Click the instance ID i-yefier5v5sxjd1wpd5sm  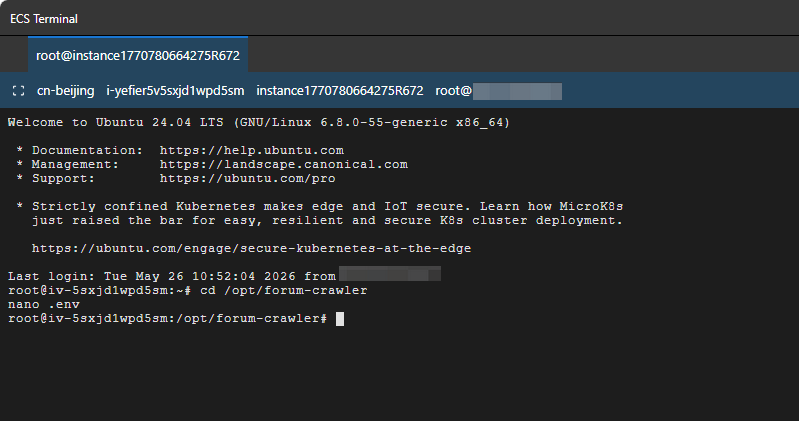[x=175, y=91]
